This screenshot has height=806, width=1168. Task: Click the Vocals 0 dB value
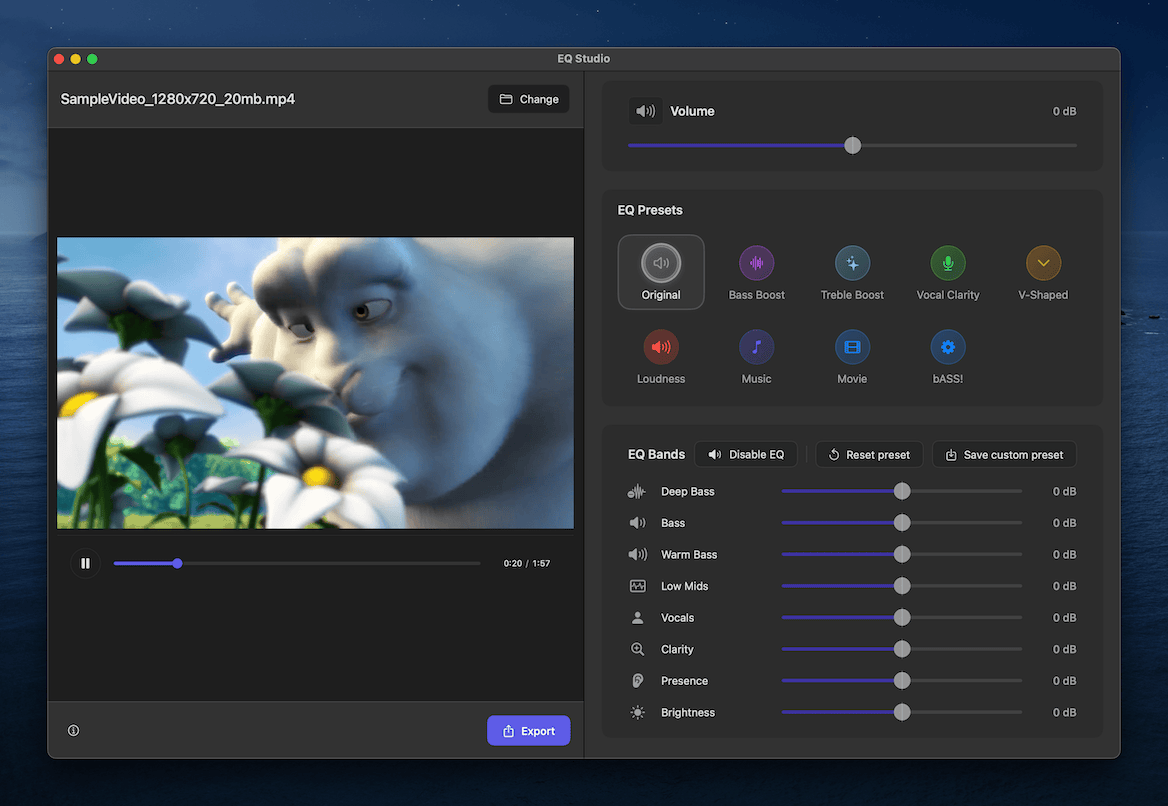click(1064, 618)
